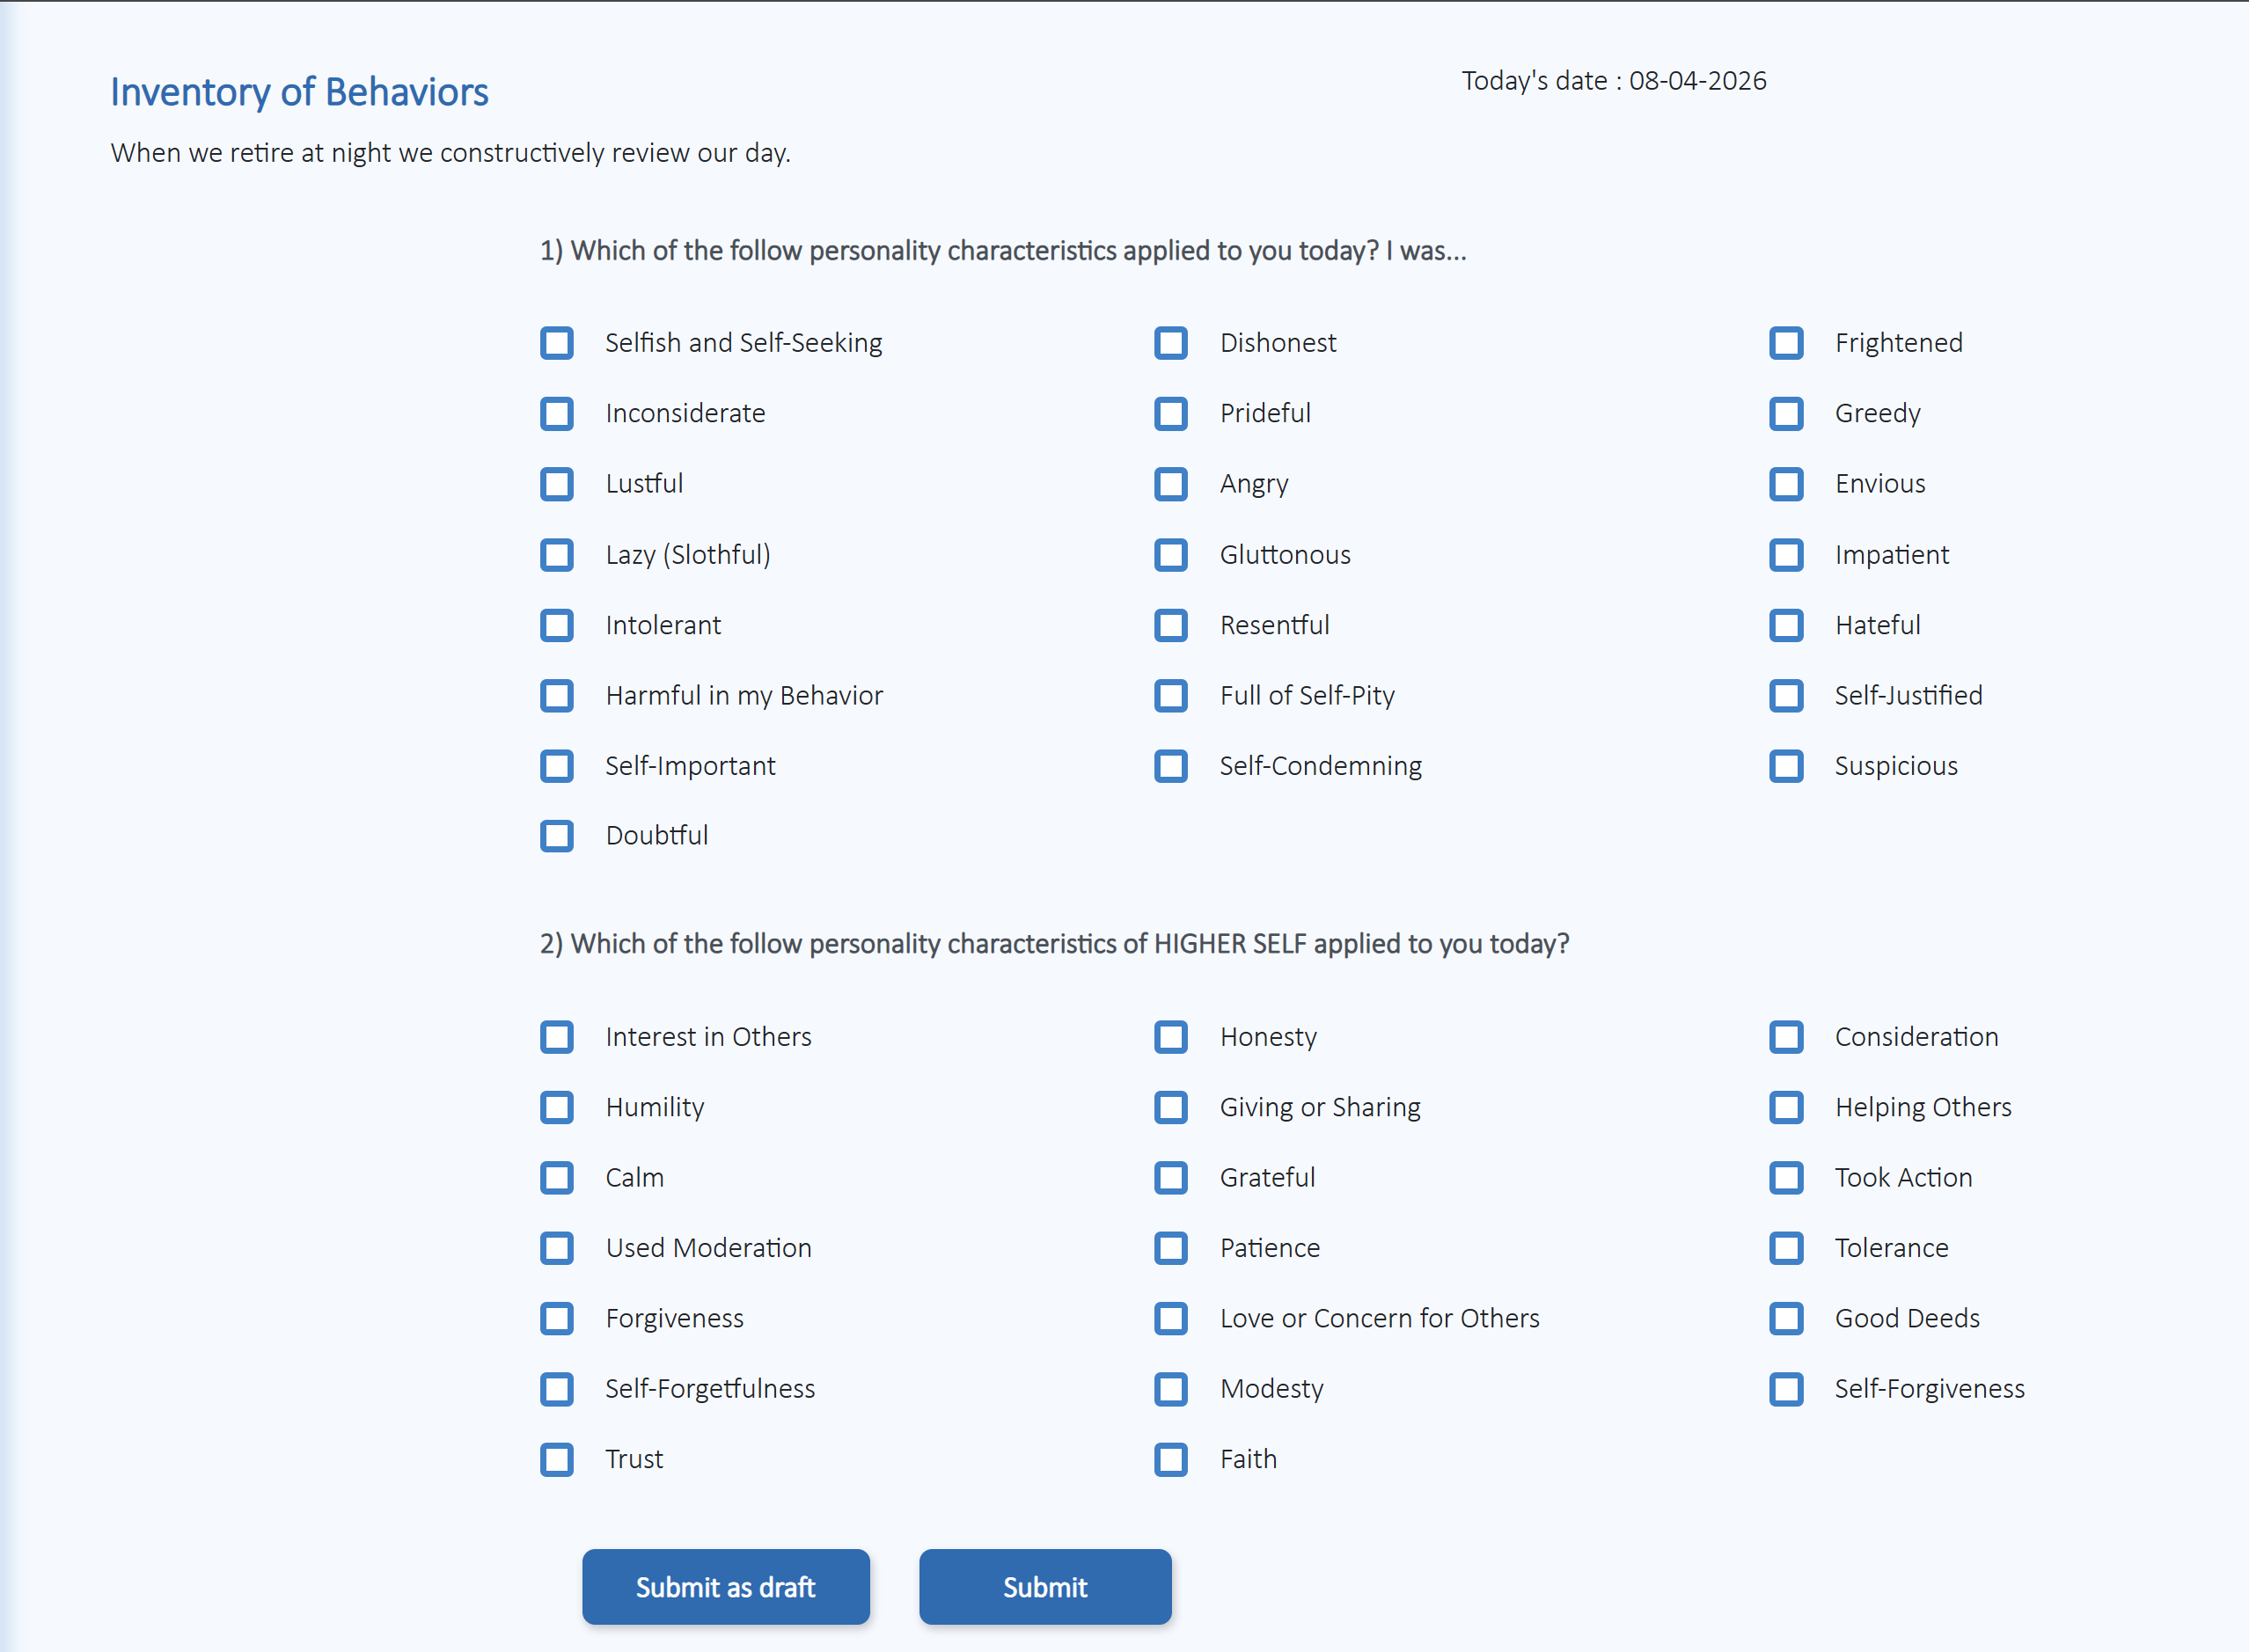Submit the Inventory of Behaviors form
The image size is (2249, 1652).
tap(1045, 1587)
